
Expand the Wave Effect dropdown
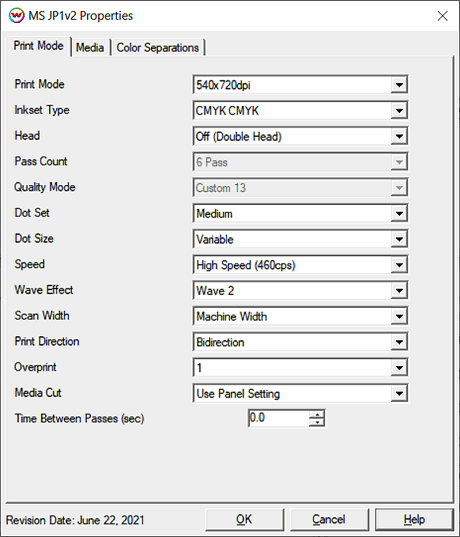(300, 290)
